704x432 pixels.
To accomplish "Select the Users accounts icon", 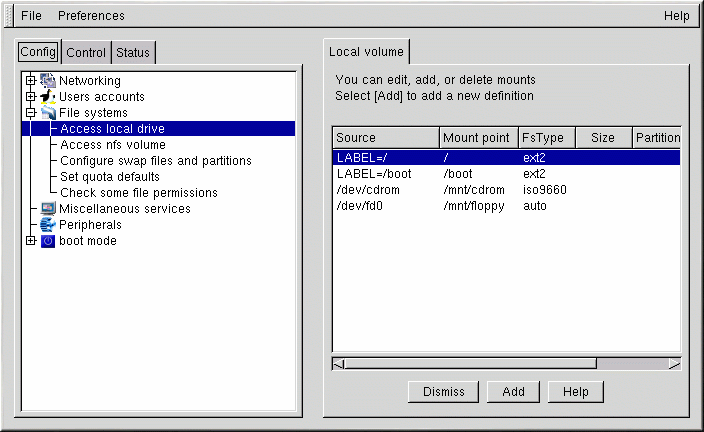I will click(48, 97).
